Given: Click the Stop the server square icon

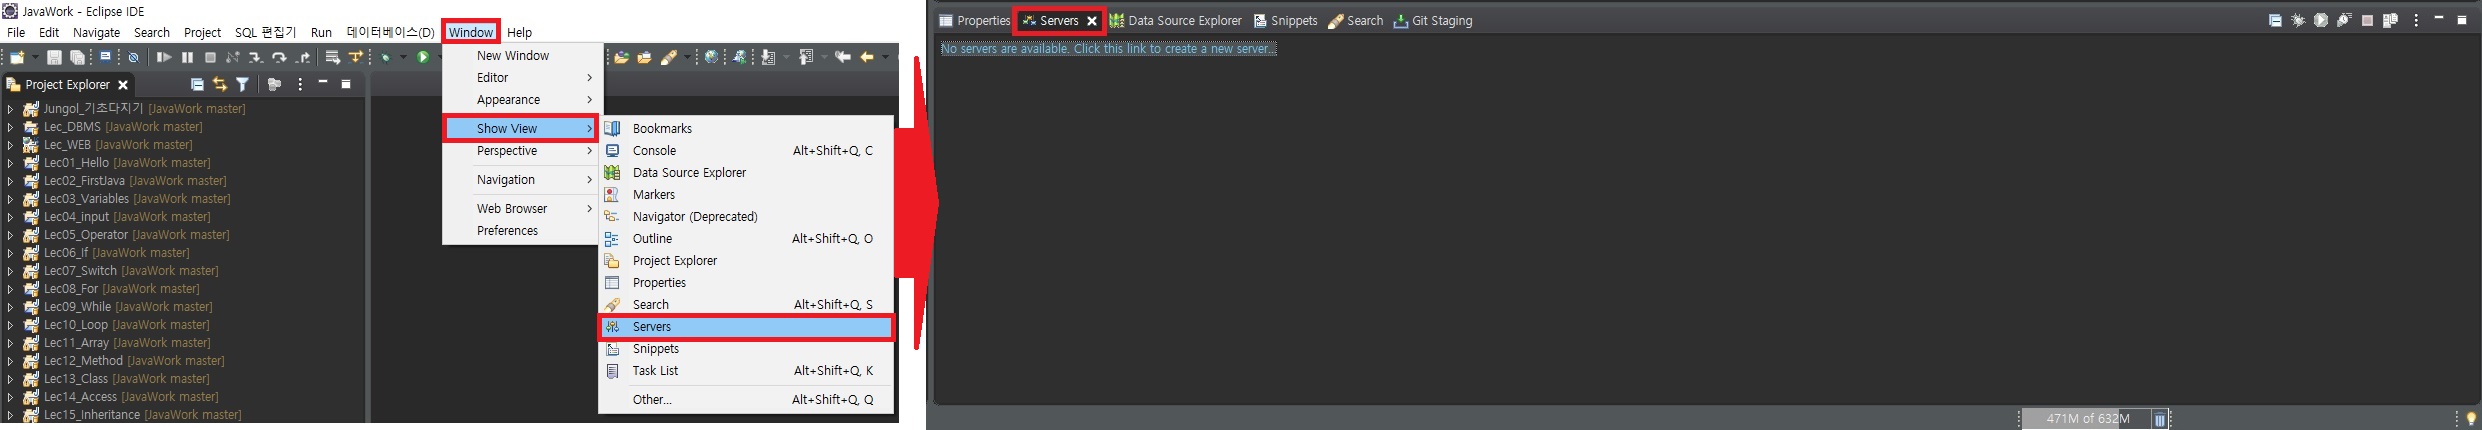Looking at the screenshot, I should tap(2367, 20).
